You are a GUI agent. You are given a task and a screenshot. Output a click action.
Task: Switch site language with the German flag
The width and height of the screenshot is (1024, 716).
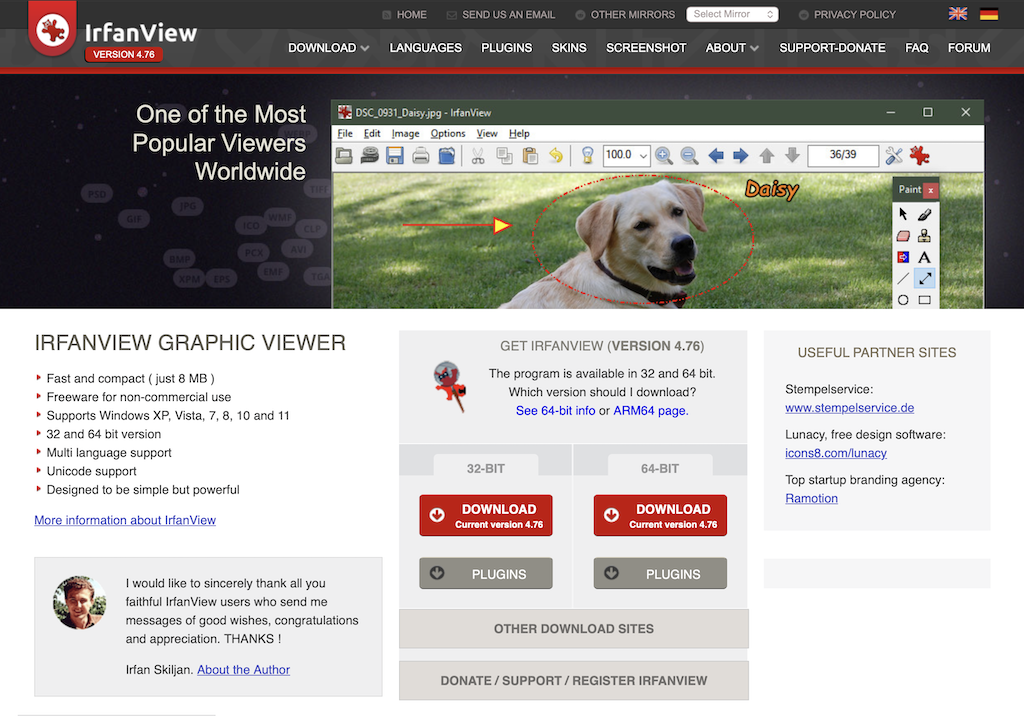click(989, 14)
